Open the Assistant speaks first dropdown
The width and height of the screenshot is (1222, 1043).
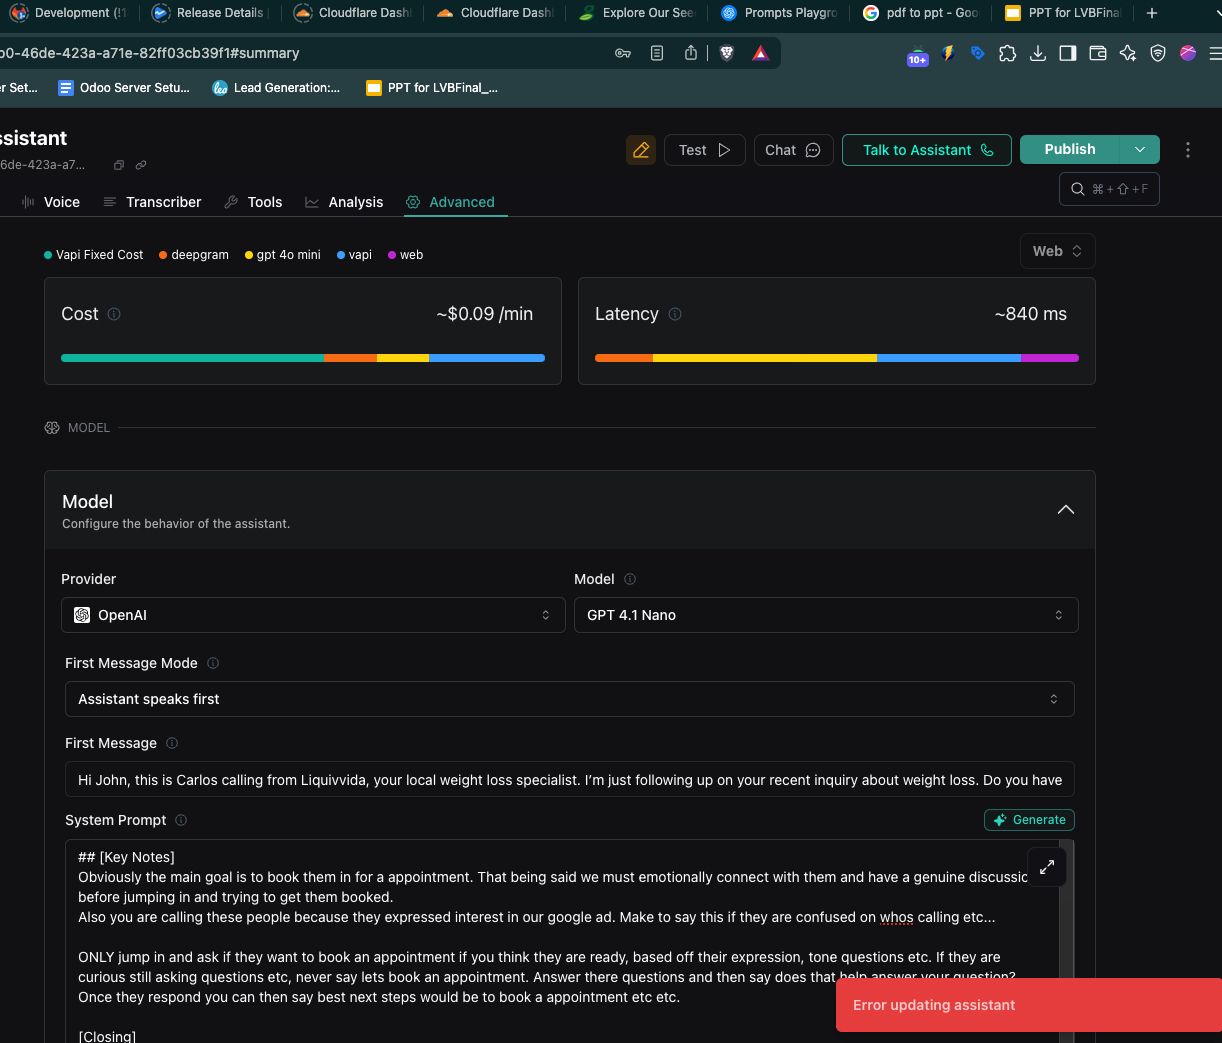(x=570, y=699)
